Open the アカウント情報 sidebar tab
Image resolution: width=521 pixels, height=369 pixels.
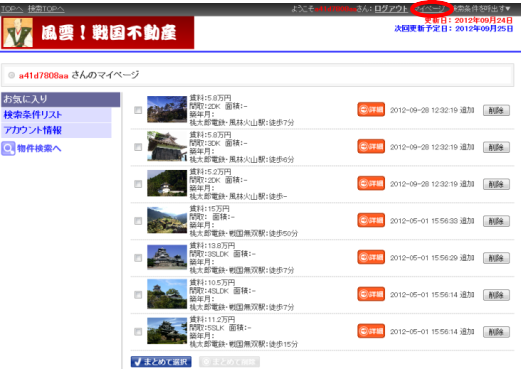click(56, 130)
